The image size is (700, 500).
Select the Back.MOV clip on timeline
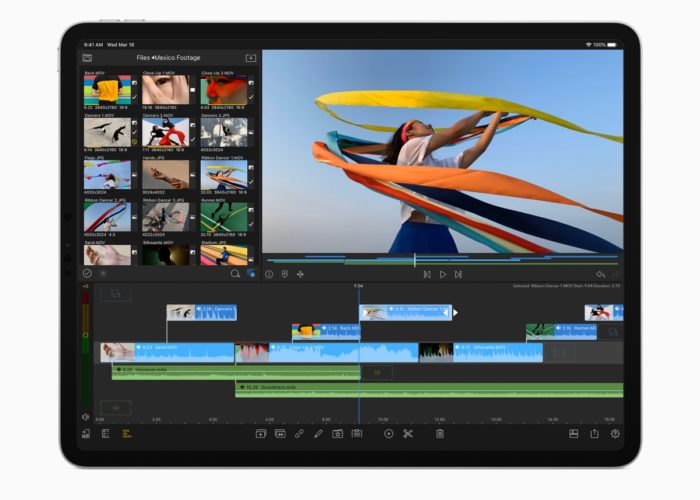click(x=326, y=332)
